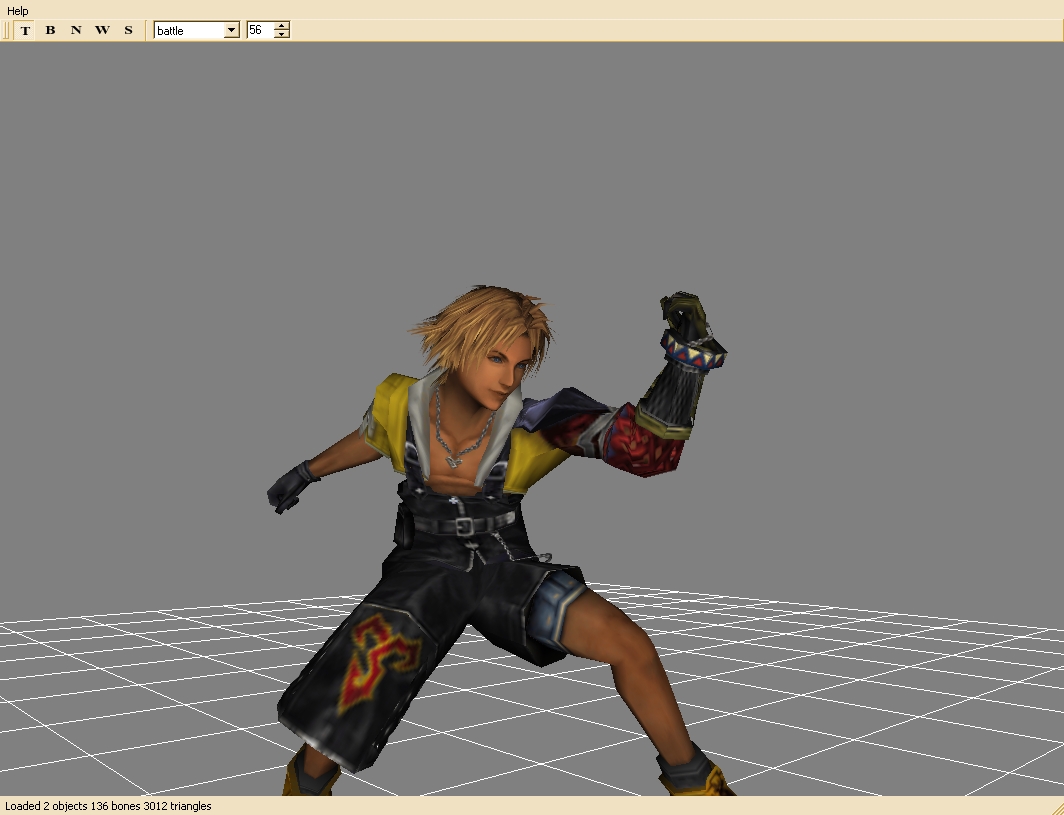The width and height of the screenshot is (1064, 815).
Task: Focus the frame number field showing 56
Action: (261, 30)
